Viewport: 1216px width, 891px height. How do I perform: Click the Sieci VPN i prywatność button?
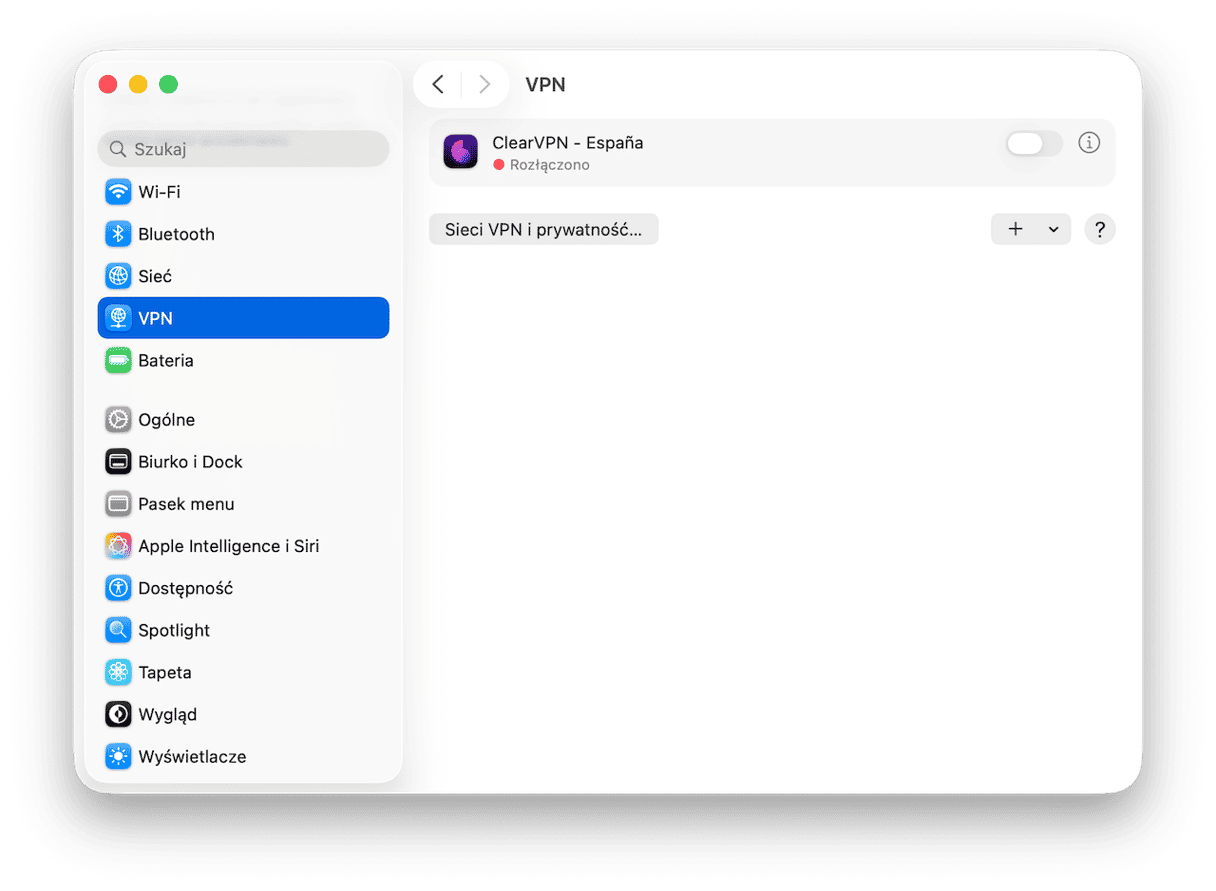[x=543, y=229]
